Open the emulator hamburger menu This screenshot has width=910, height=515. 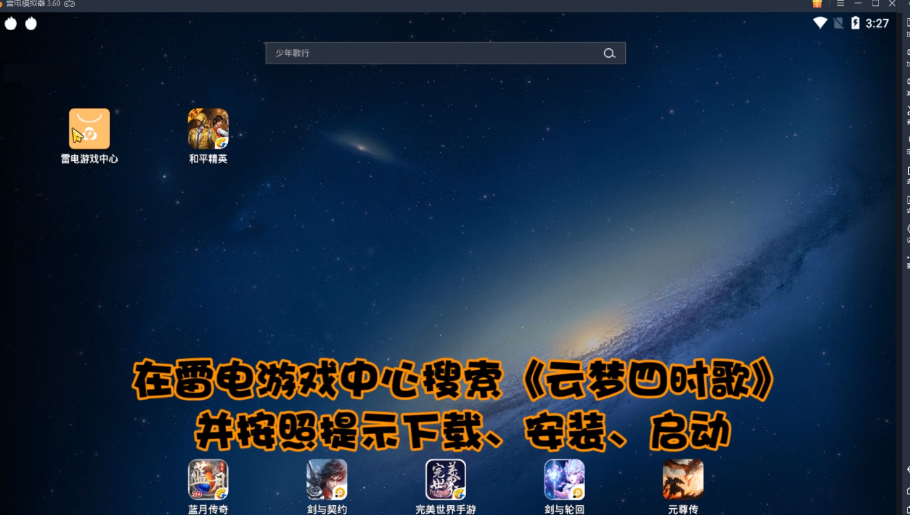[840, 3]
